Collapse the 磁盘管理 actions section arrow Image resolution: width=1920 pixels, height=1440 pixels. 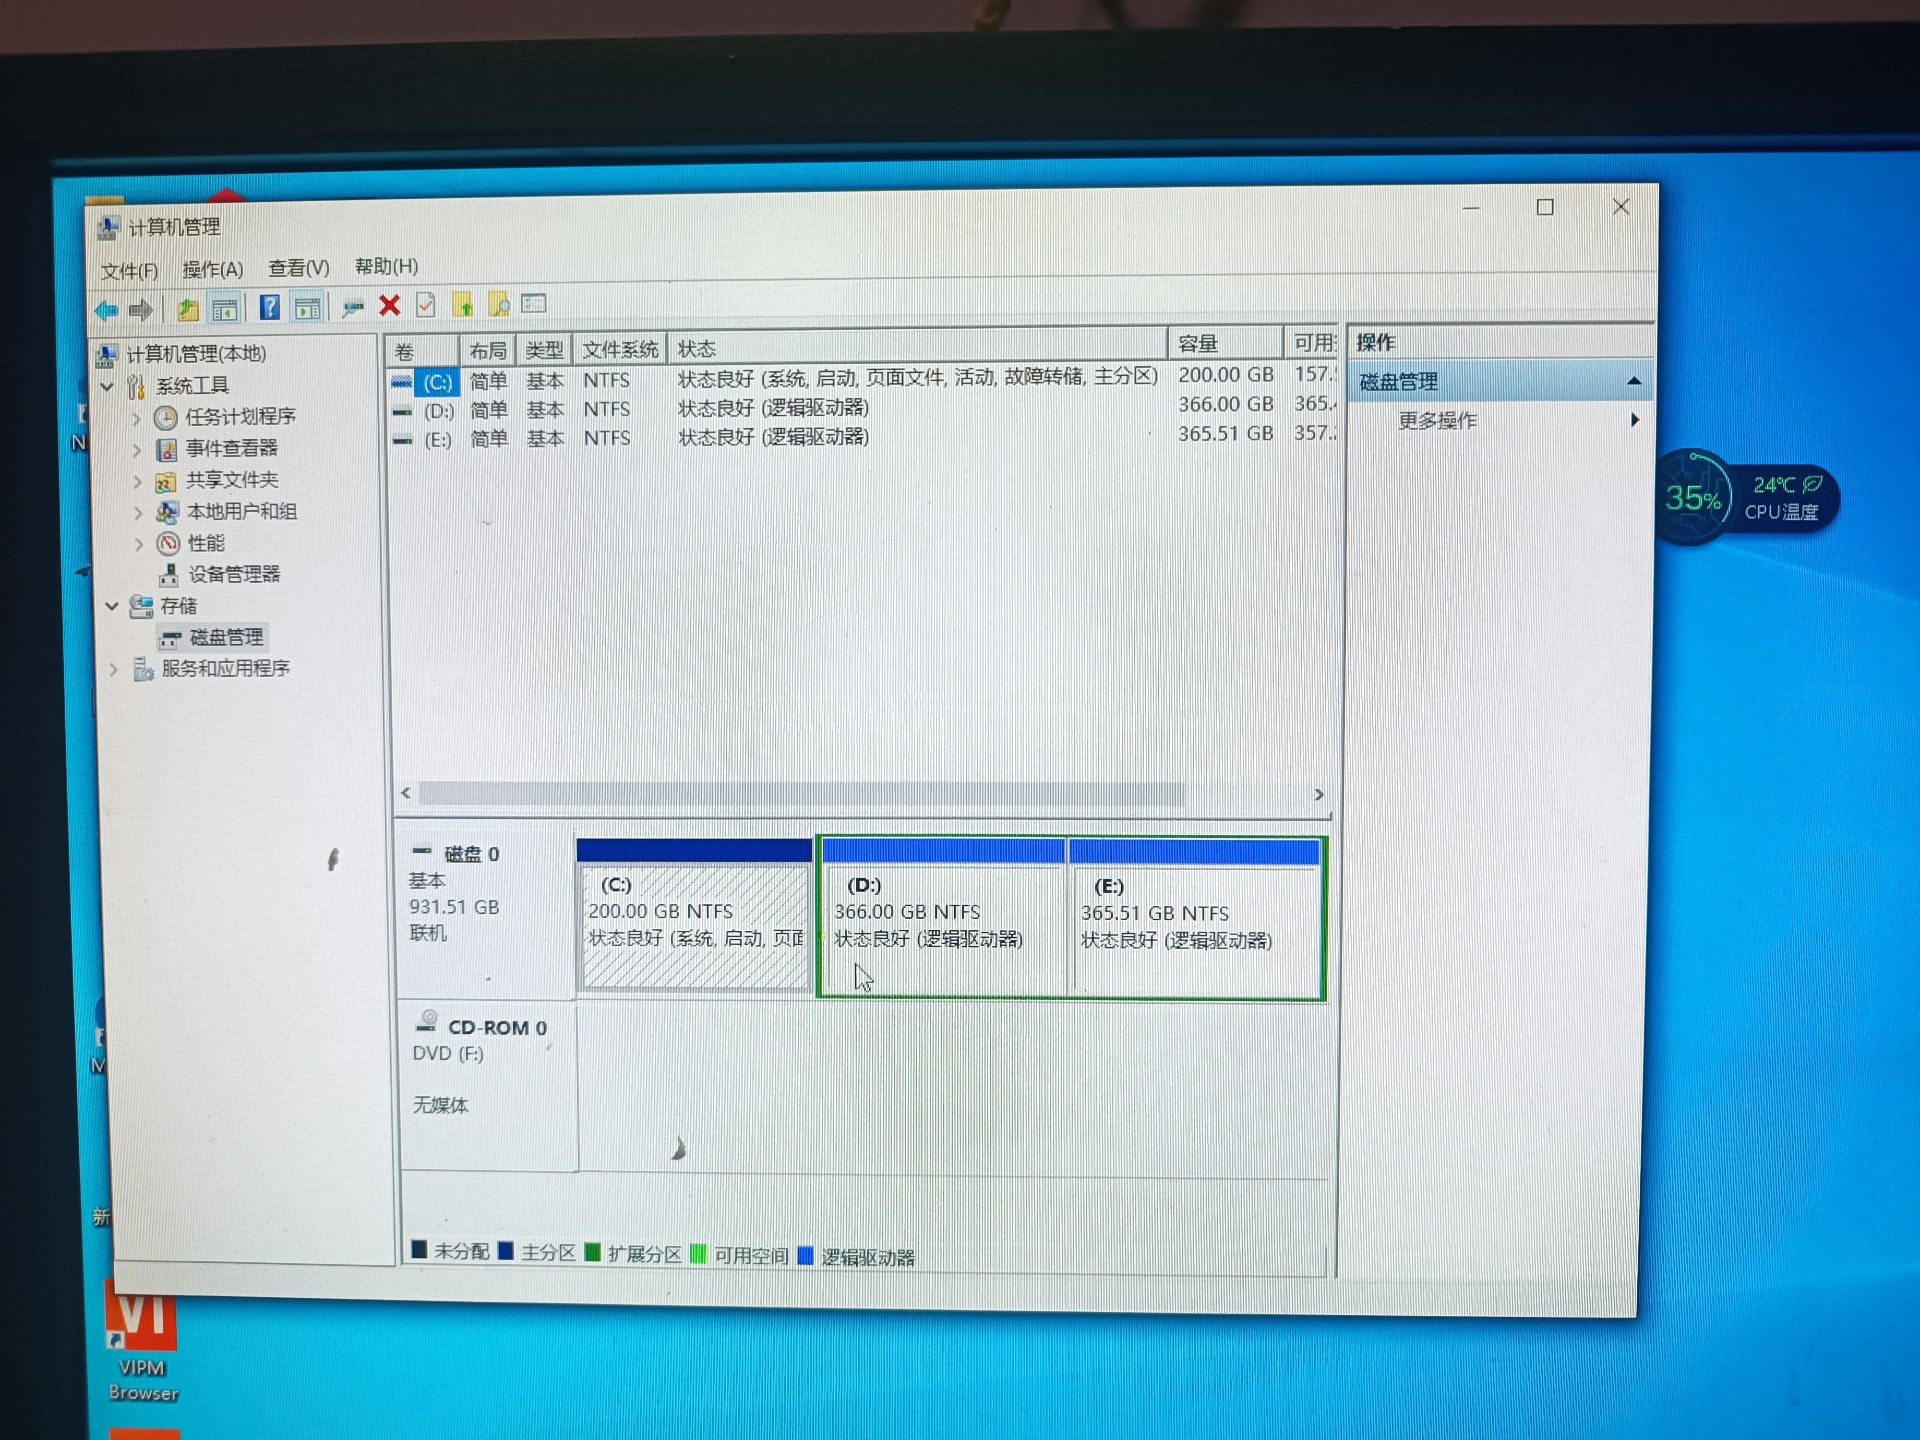pos(1633,381)
